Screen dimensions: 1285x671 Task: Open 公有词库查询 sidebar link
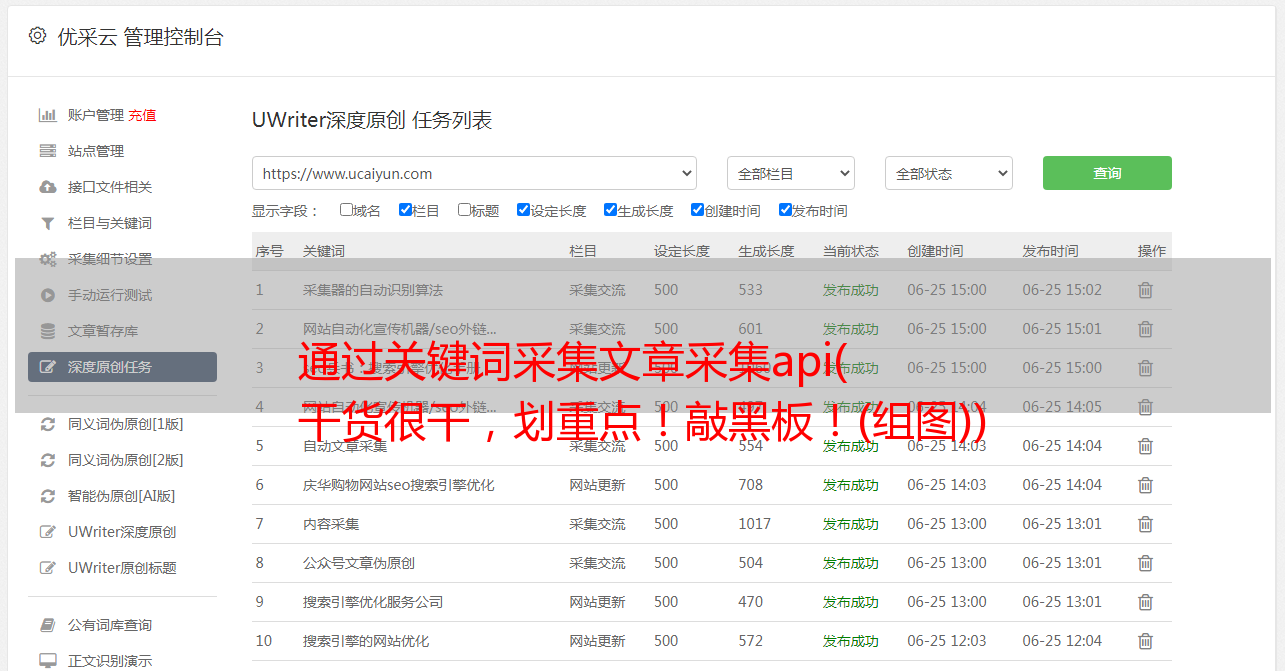pyautogui.click(x=110, y=625)
